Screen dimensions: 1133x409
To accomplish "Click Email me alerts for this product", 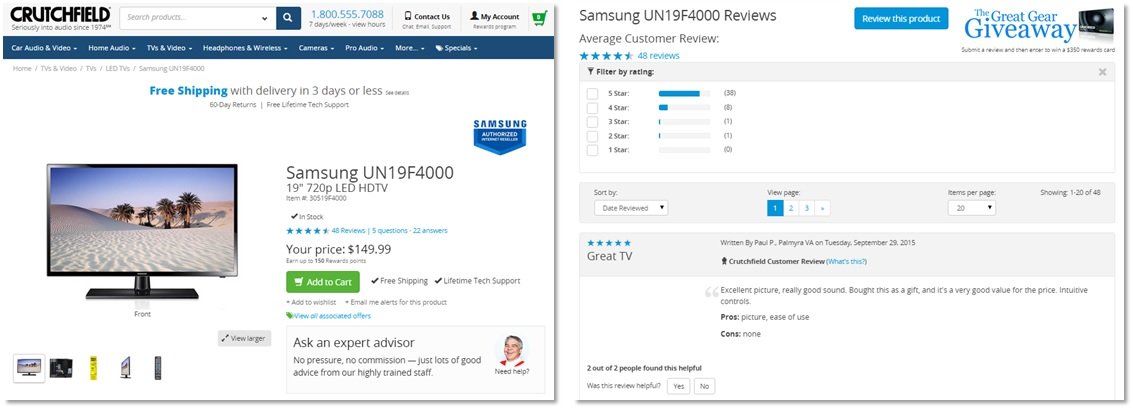I will pos(395,302).
